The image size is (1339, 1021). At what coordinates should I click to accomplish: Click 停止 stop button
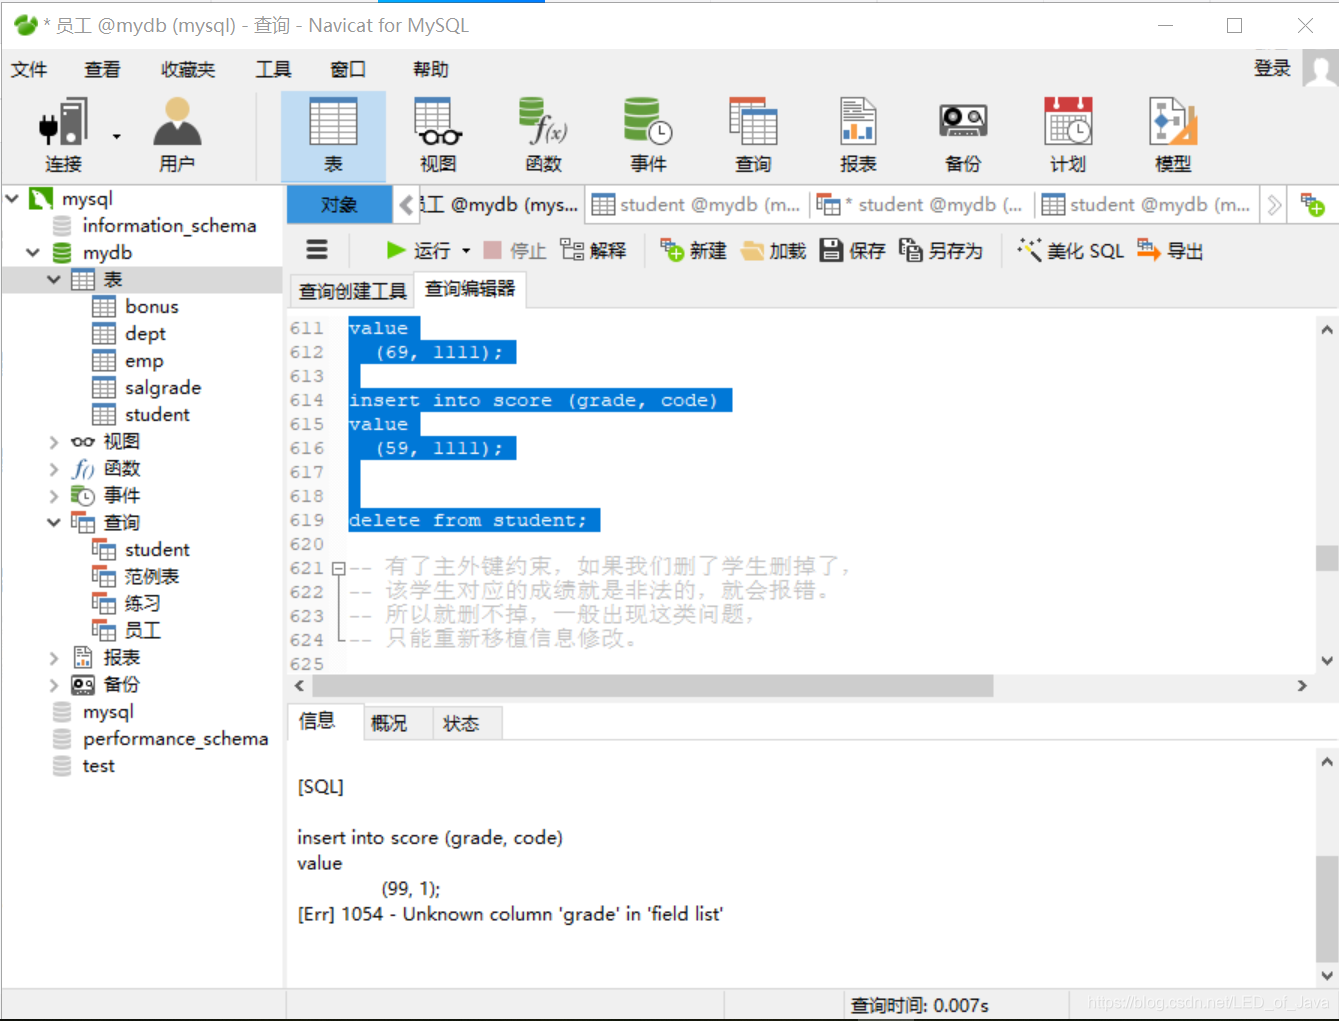click(515, 250)
